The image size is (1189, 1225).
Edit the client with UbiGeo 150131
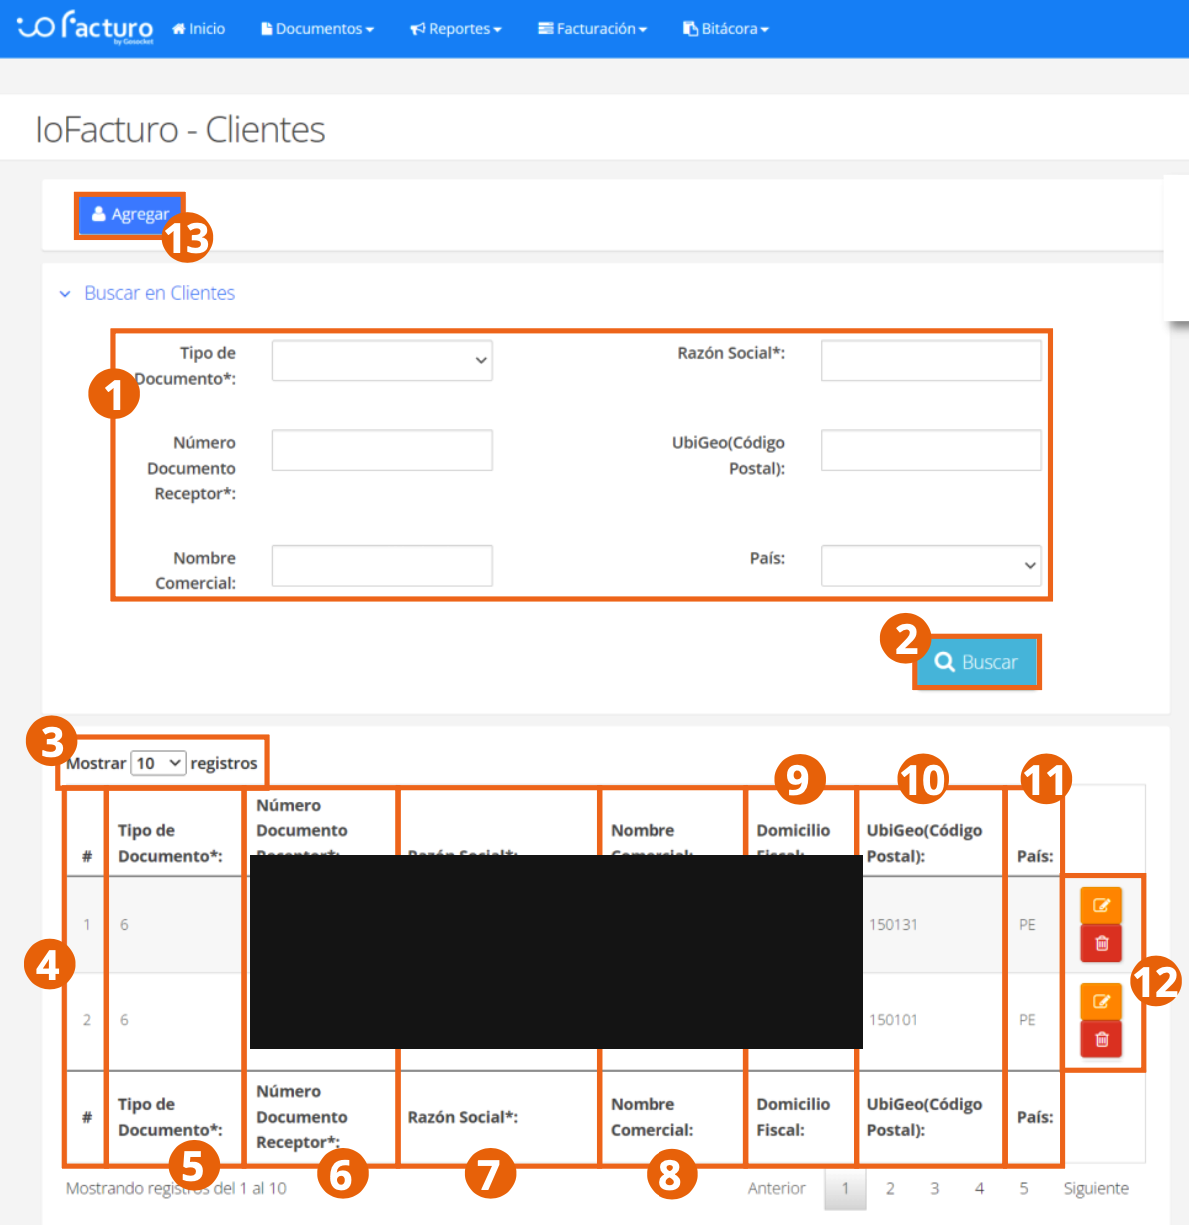[x=1101, y=905]
